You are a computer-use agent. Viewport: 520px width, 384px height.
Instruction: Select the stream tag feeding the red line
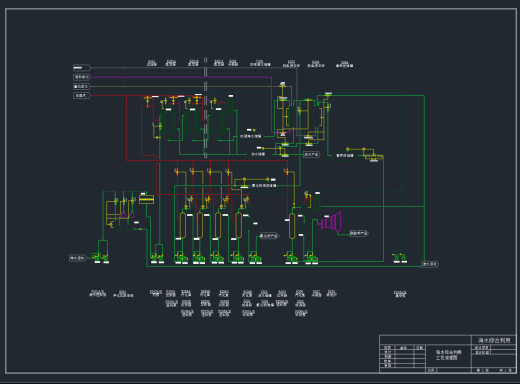pyautogui.click(x=82, y=96)
